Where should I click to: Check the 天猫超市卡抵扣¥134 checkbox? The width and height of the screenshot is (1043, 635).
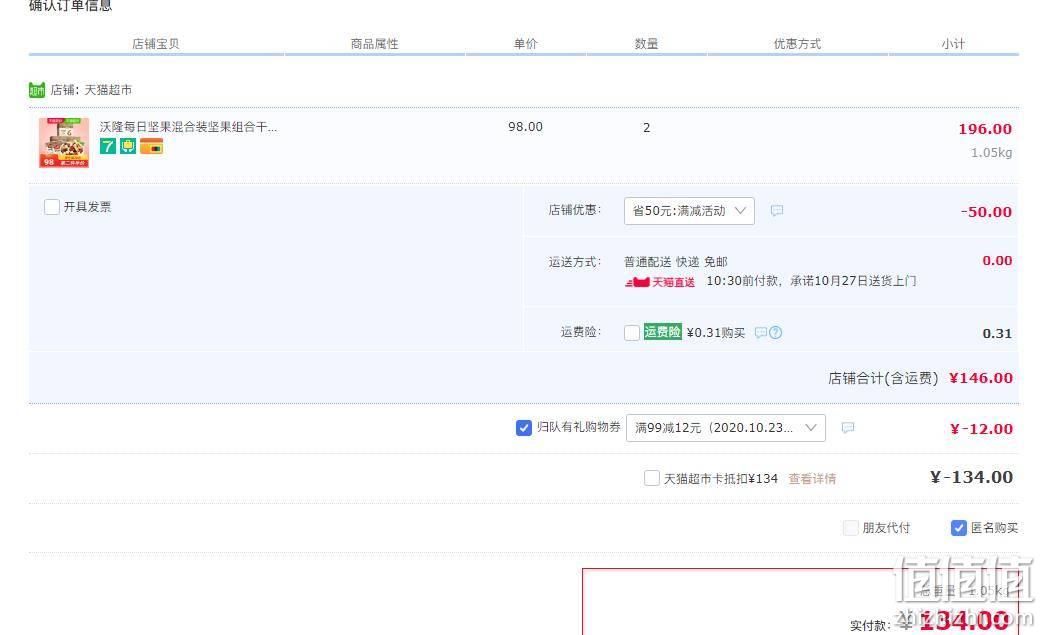(652, 478)
